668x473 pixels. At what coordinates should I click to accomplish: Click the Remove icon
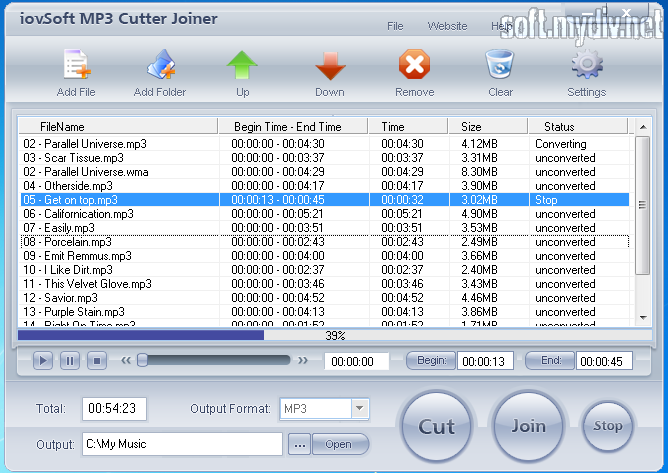click(x=414, y=64)
